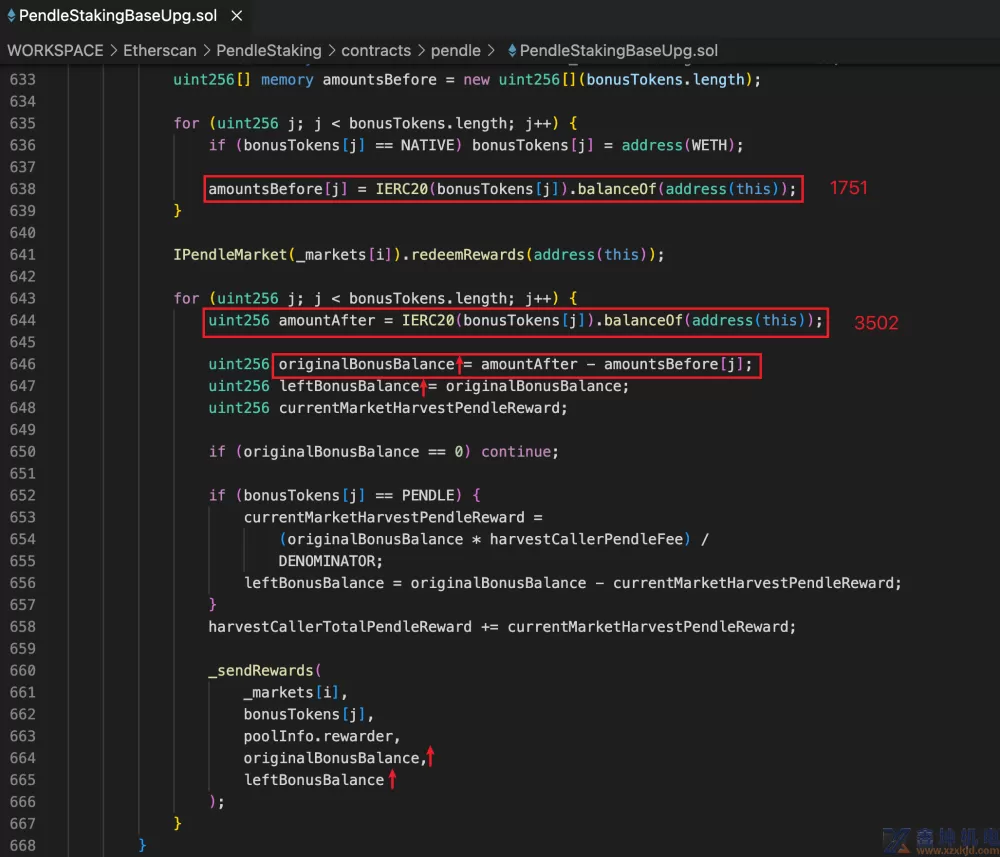
Task: Click 'WETH' in address(WETH) on line 636
Action: coord(709,145)
